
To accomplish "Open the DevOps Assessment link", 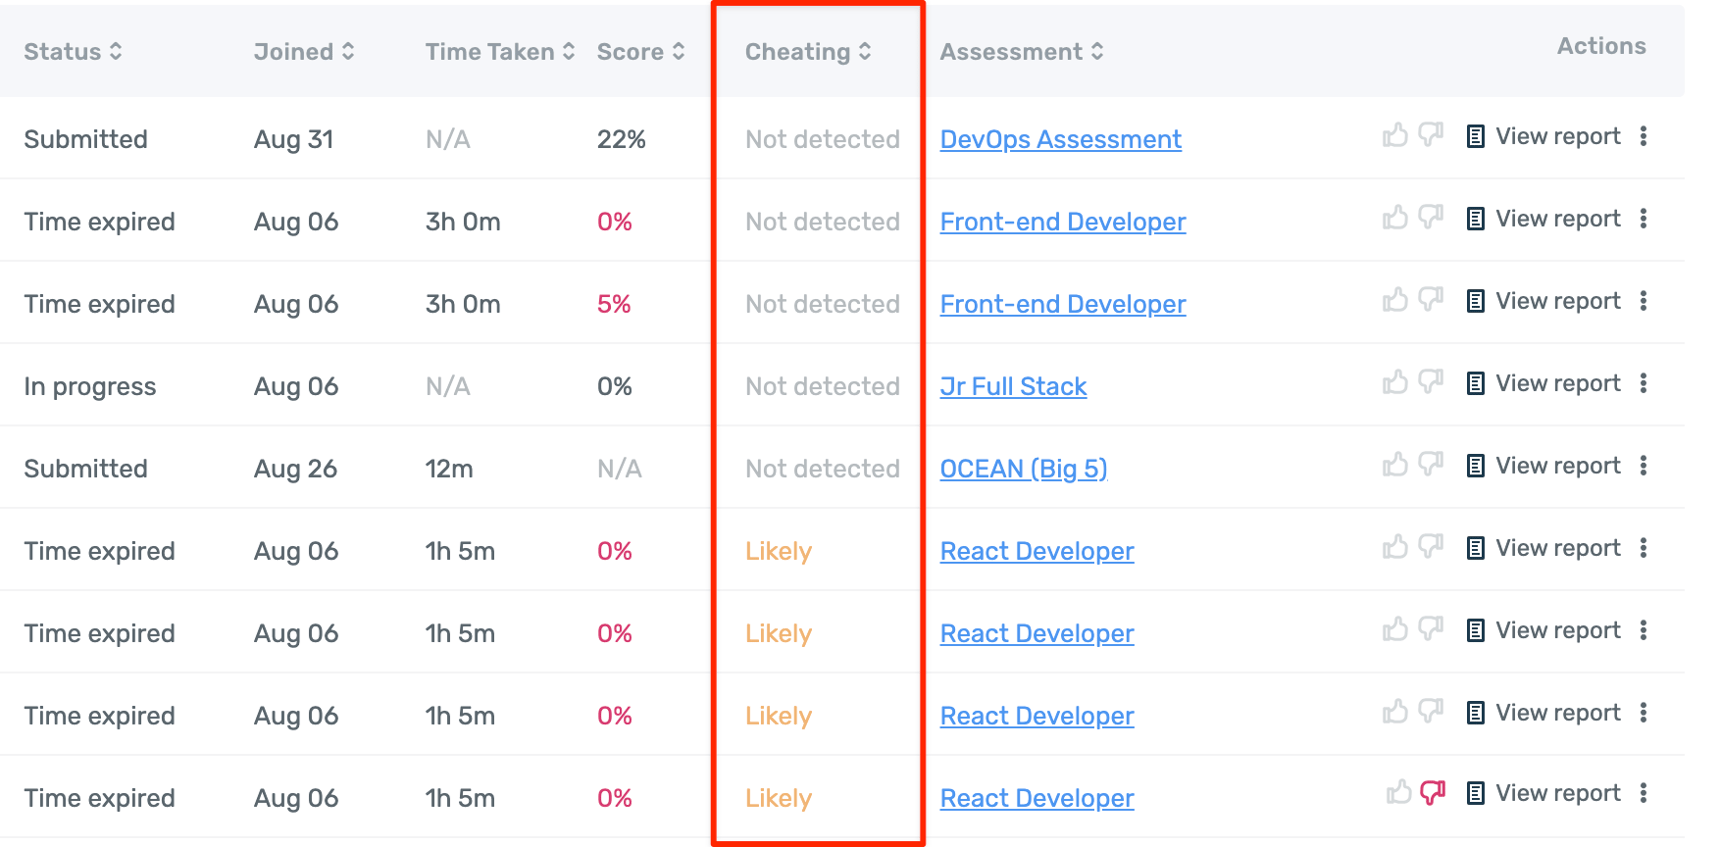I will point(1060,139).
